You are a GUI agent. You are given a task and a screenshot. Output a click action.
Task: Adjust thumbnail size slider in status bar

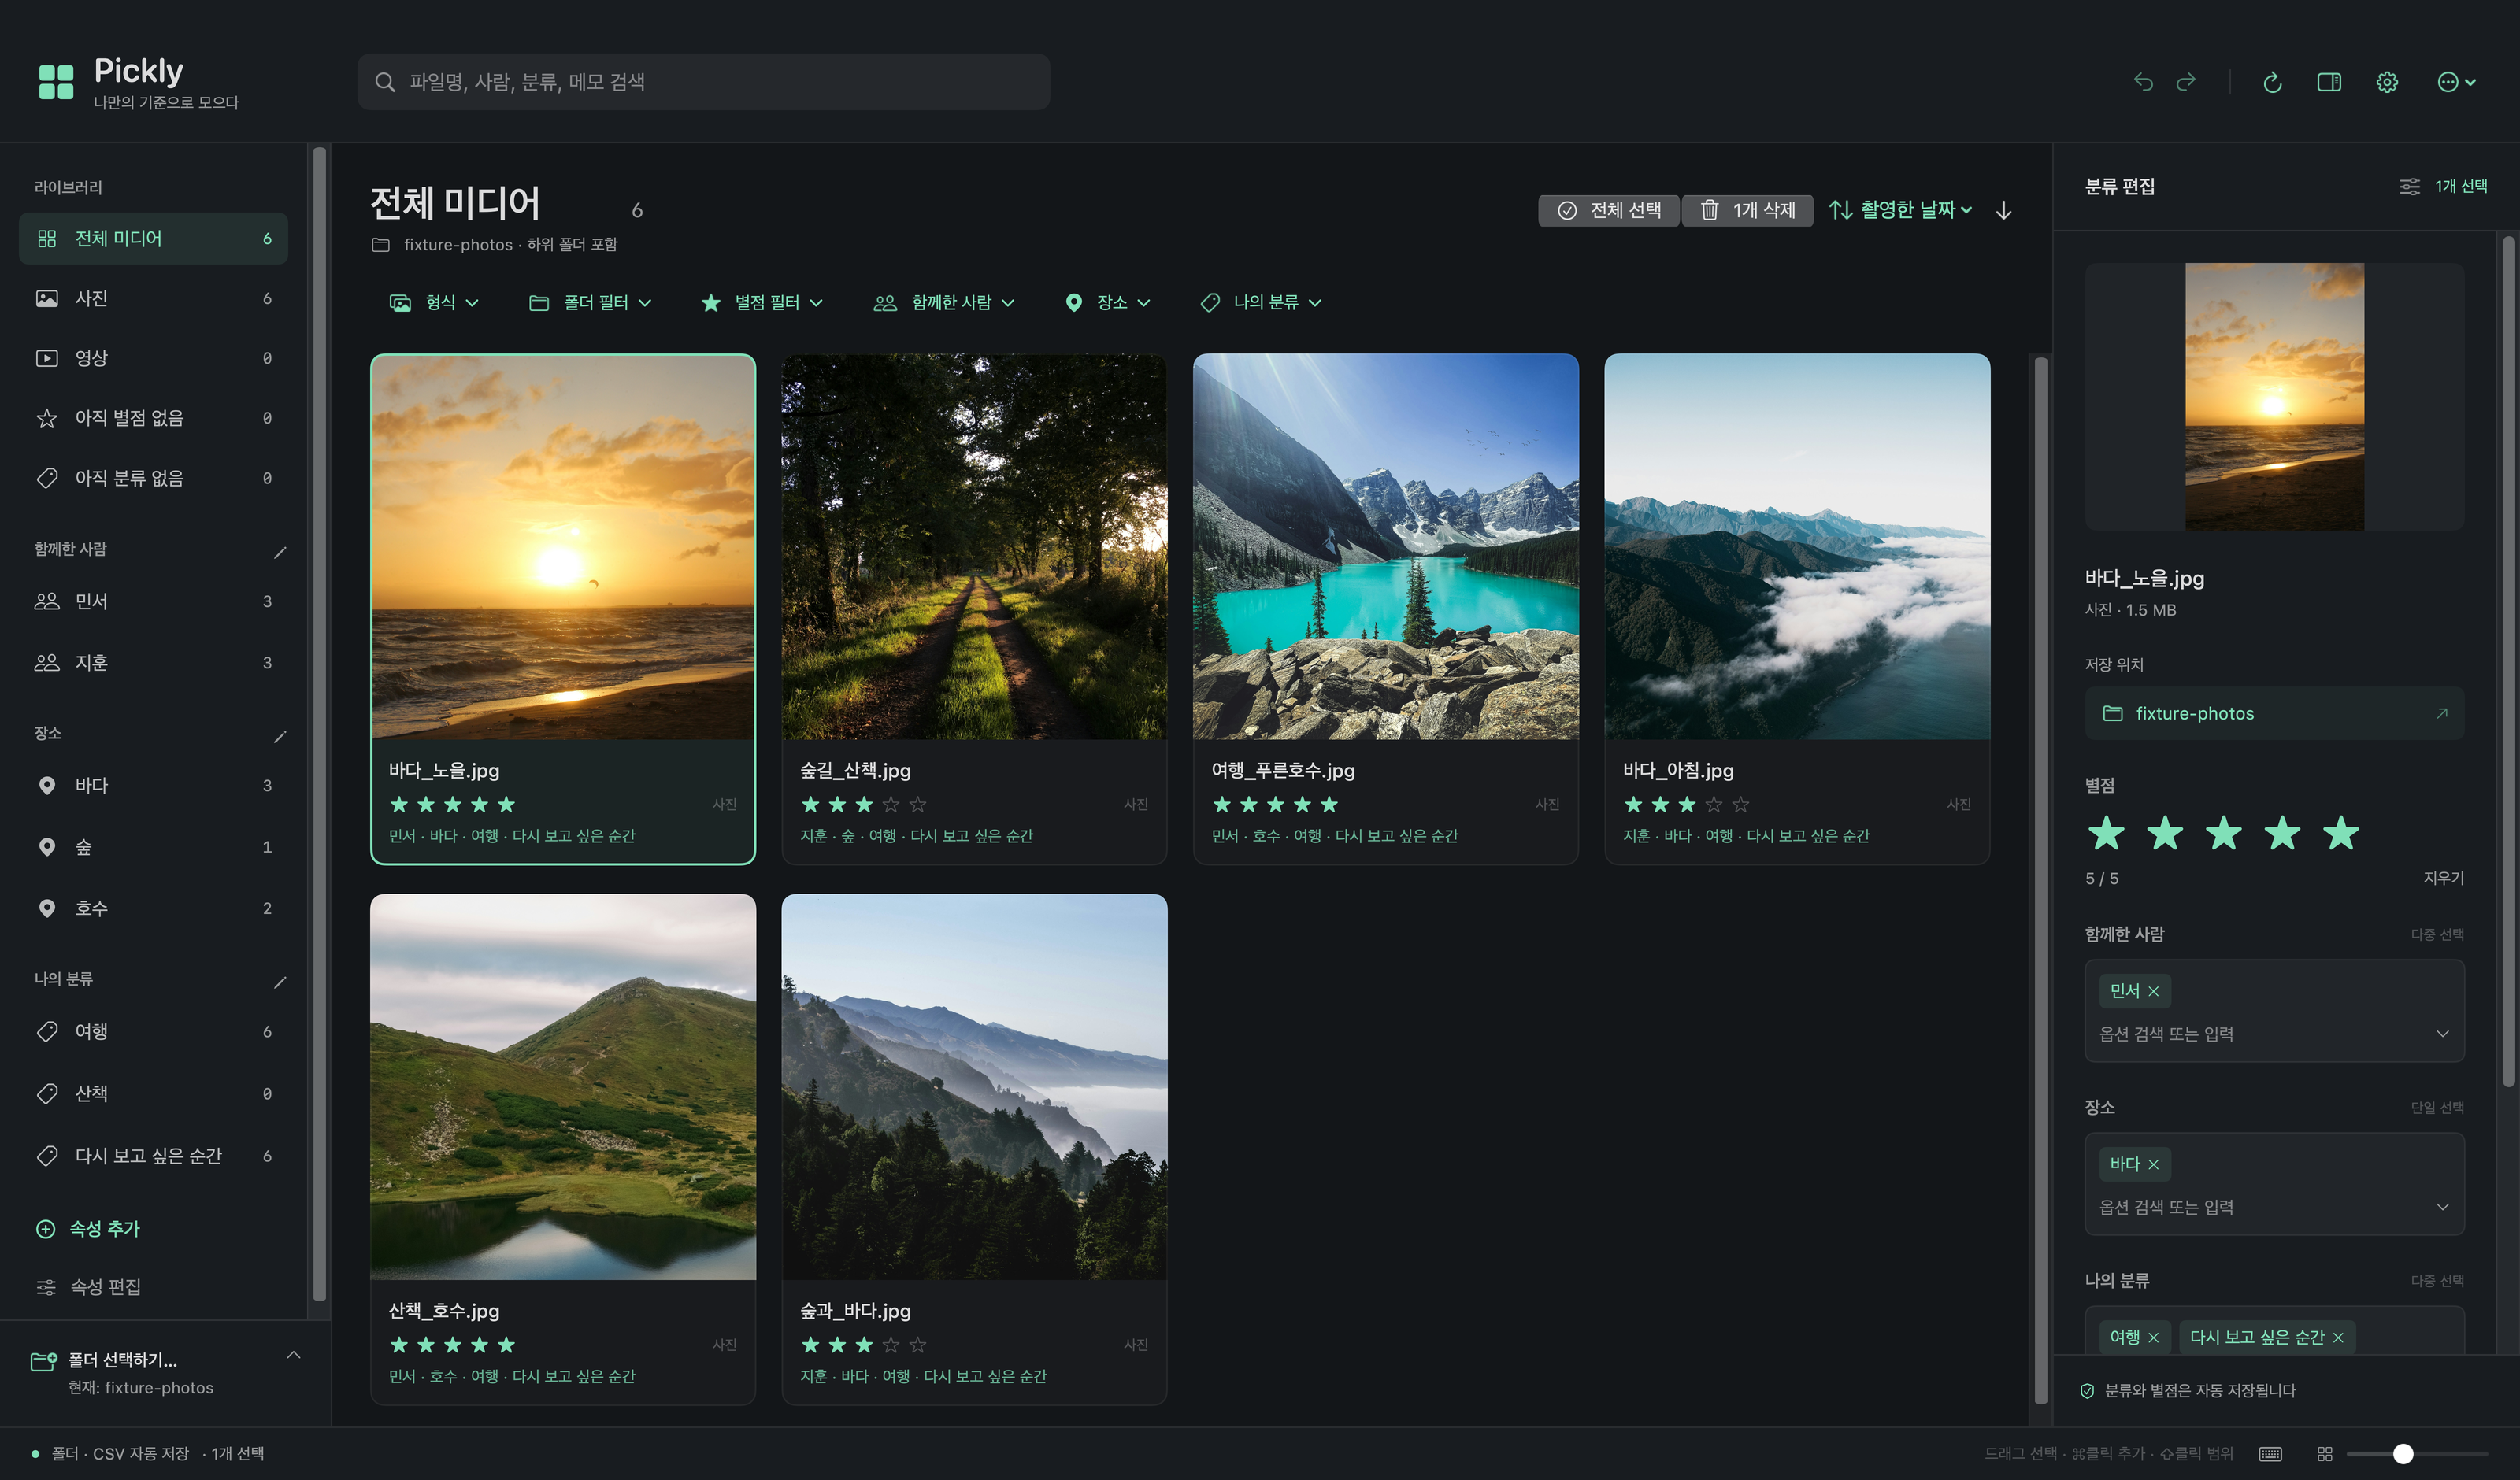[x=2417, y=1453]
